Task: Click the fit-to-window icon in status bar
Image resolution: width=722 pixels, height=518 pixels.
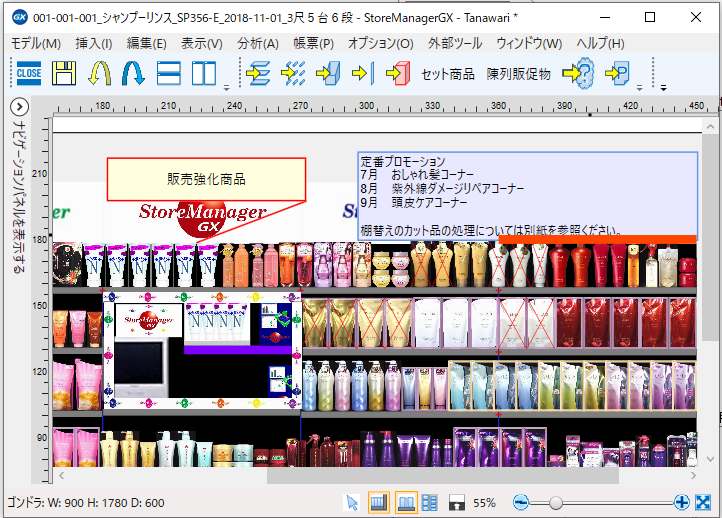Action: coord(703,502)
